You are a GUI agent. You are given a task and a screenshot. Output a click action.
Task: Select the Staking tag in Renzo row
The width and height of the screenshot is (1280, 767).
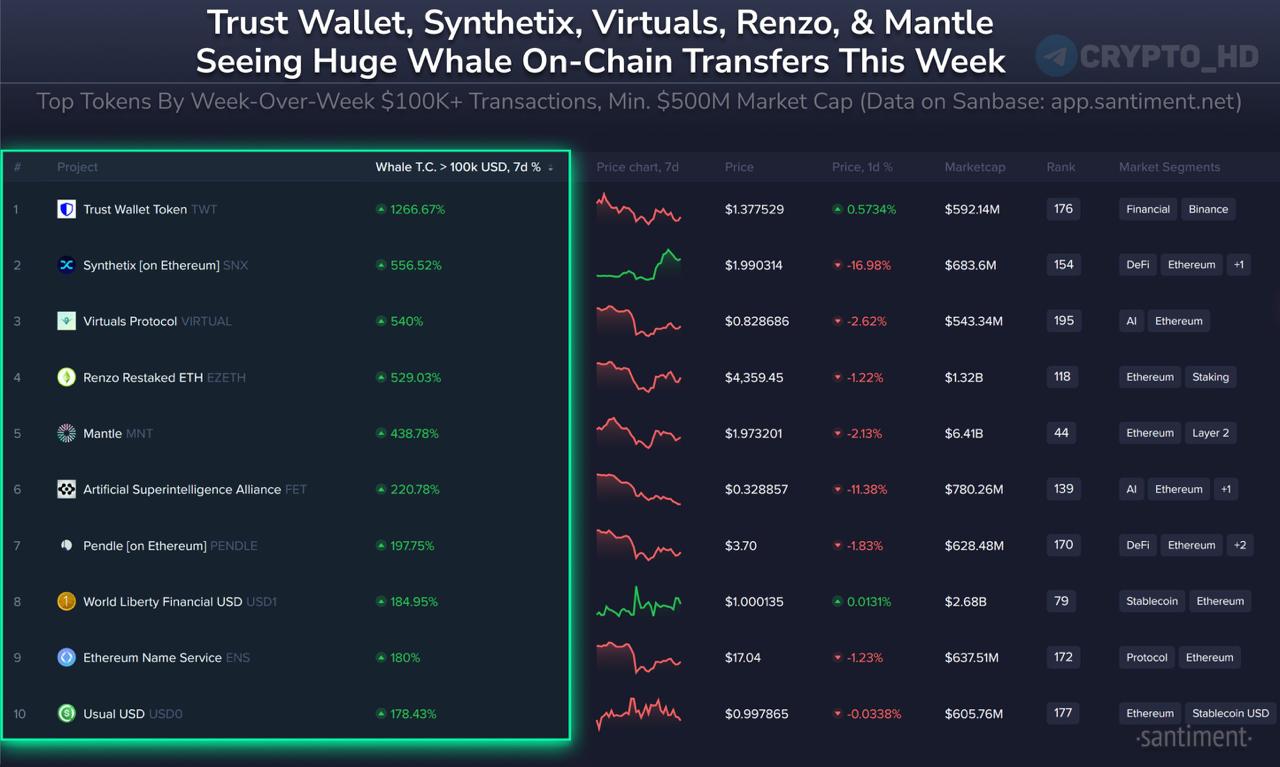coord(1210,377)
